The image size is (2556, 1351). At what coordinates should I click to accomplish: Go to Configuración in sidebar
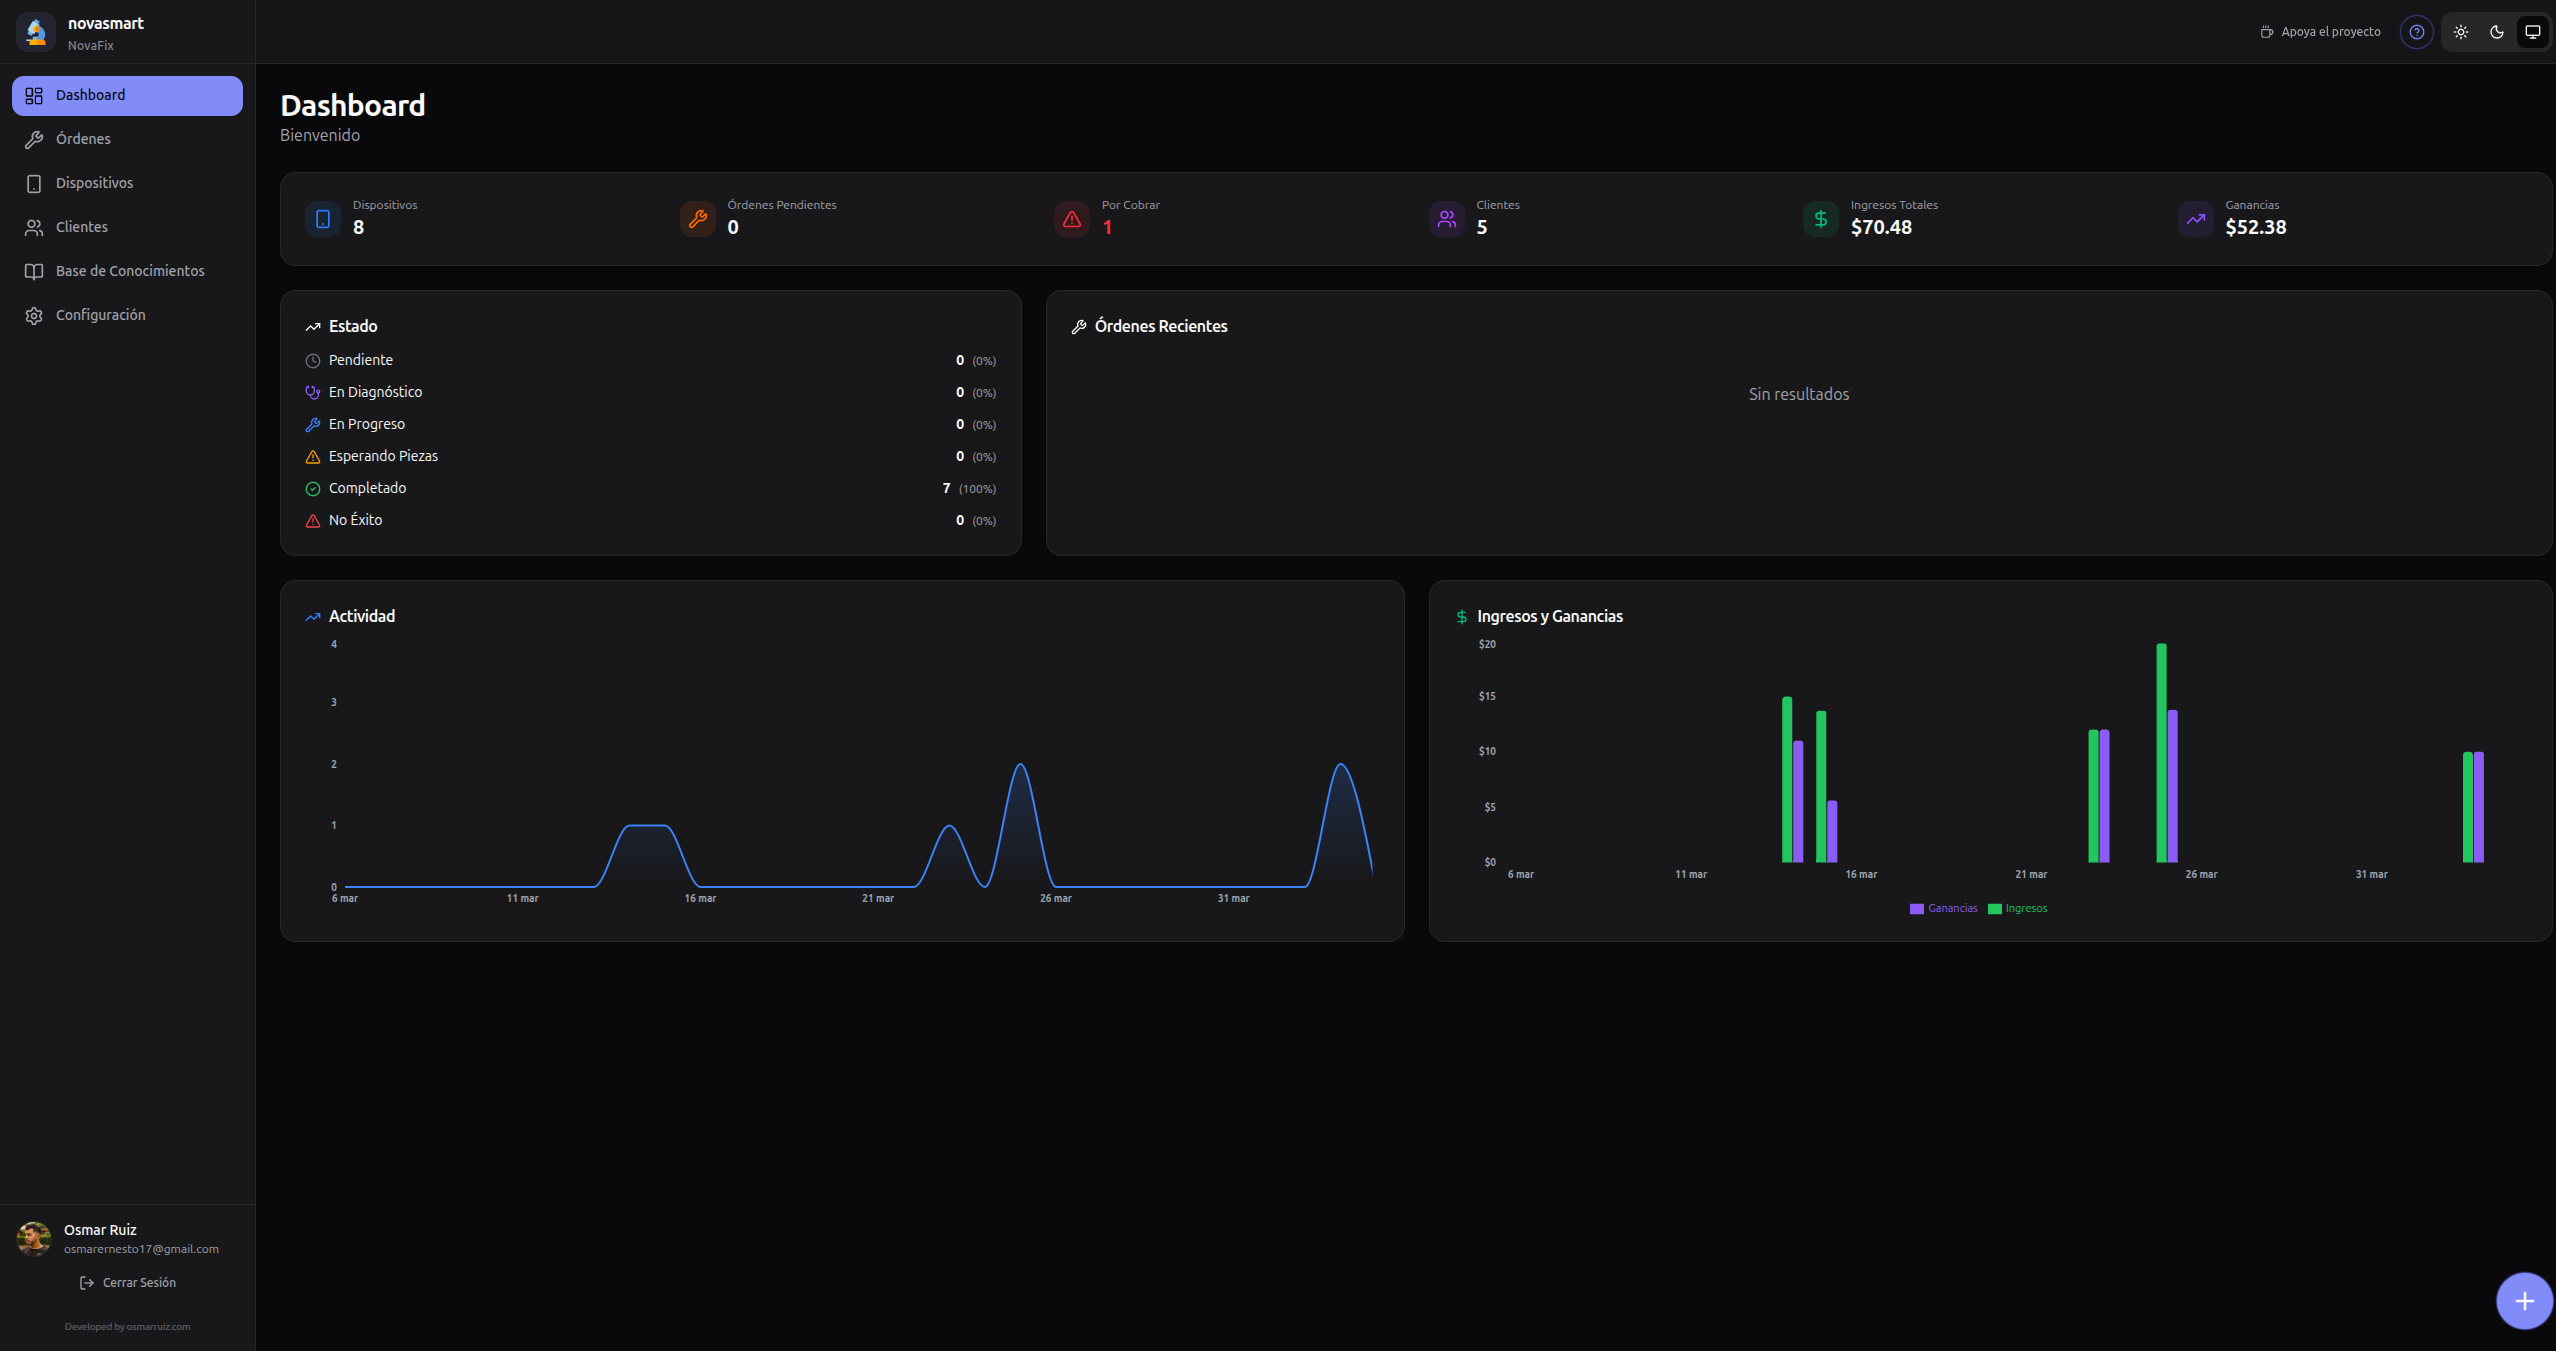coord(101,315)
